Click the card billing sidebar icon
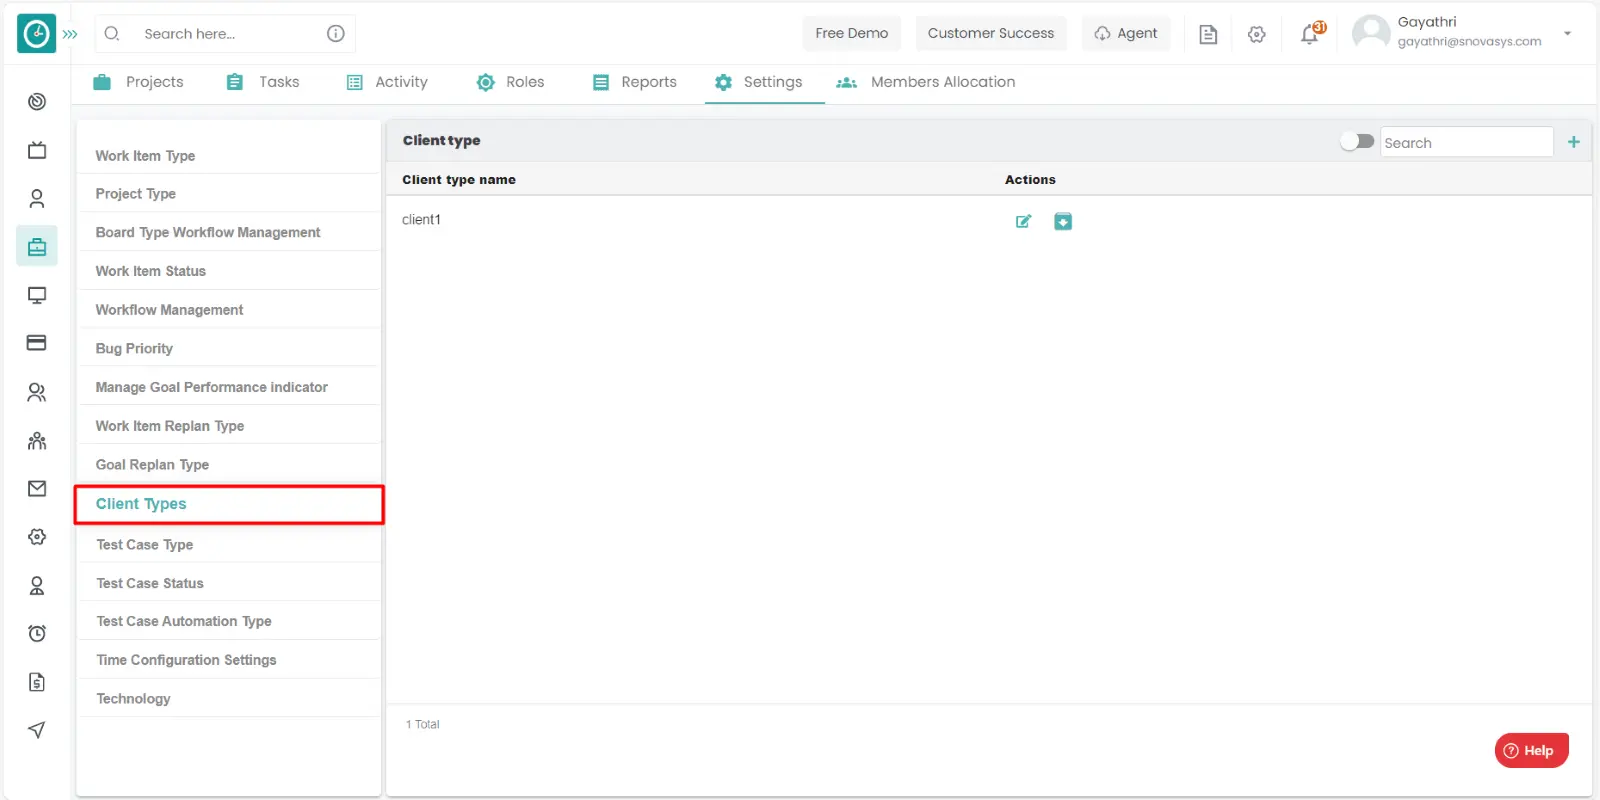Image resolution: width=1600 pixels, height=800 pixels. pos(37,343)
